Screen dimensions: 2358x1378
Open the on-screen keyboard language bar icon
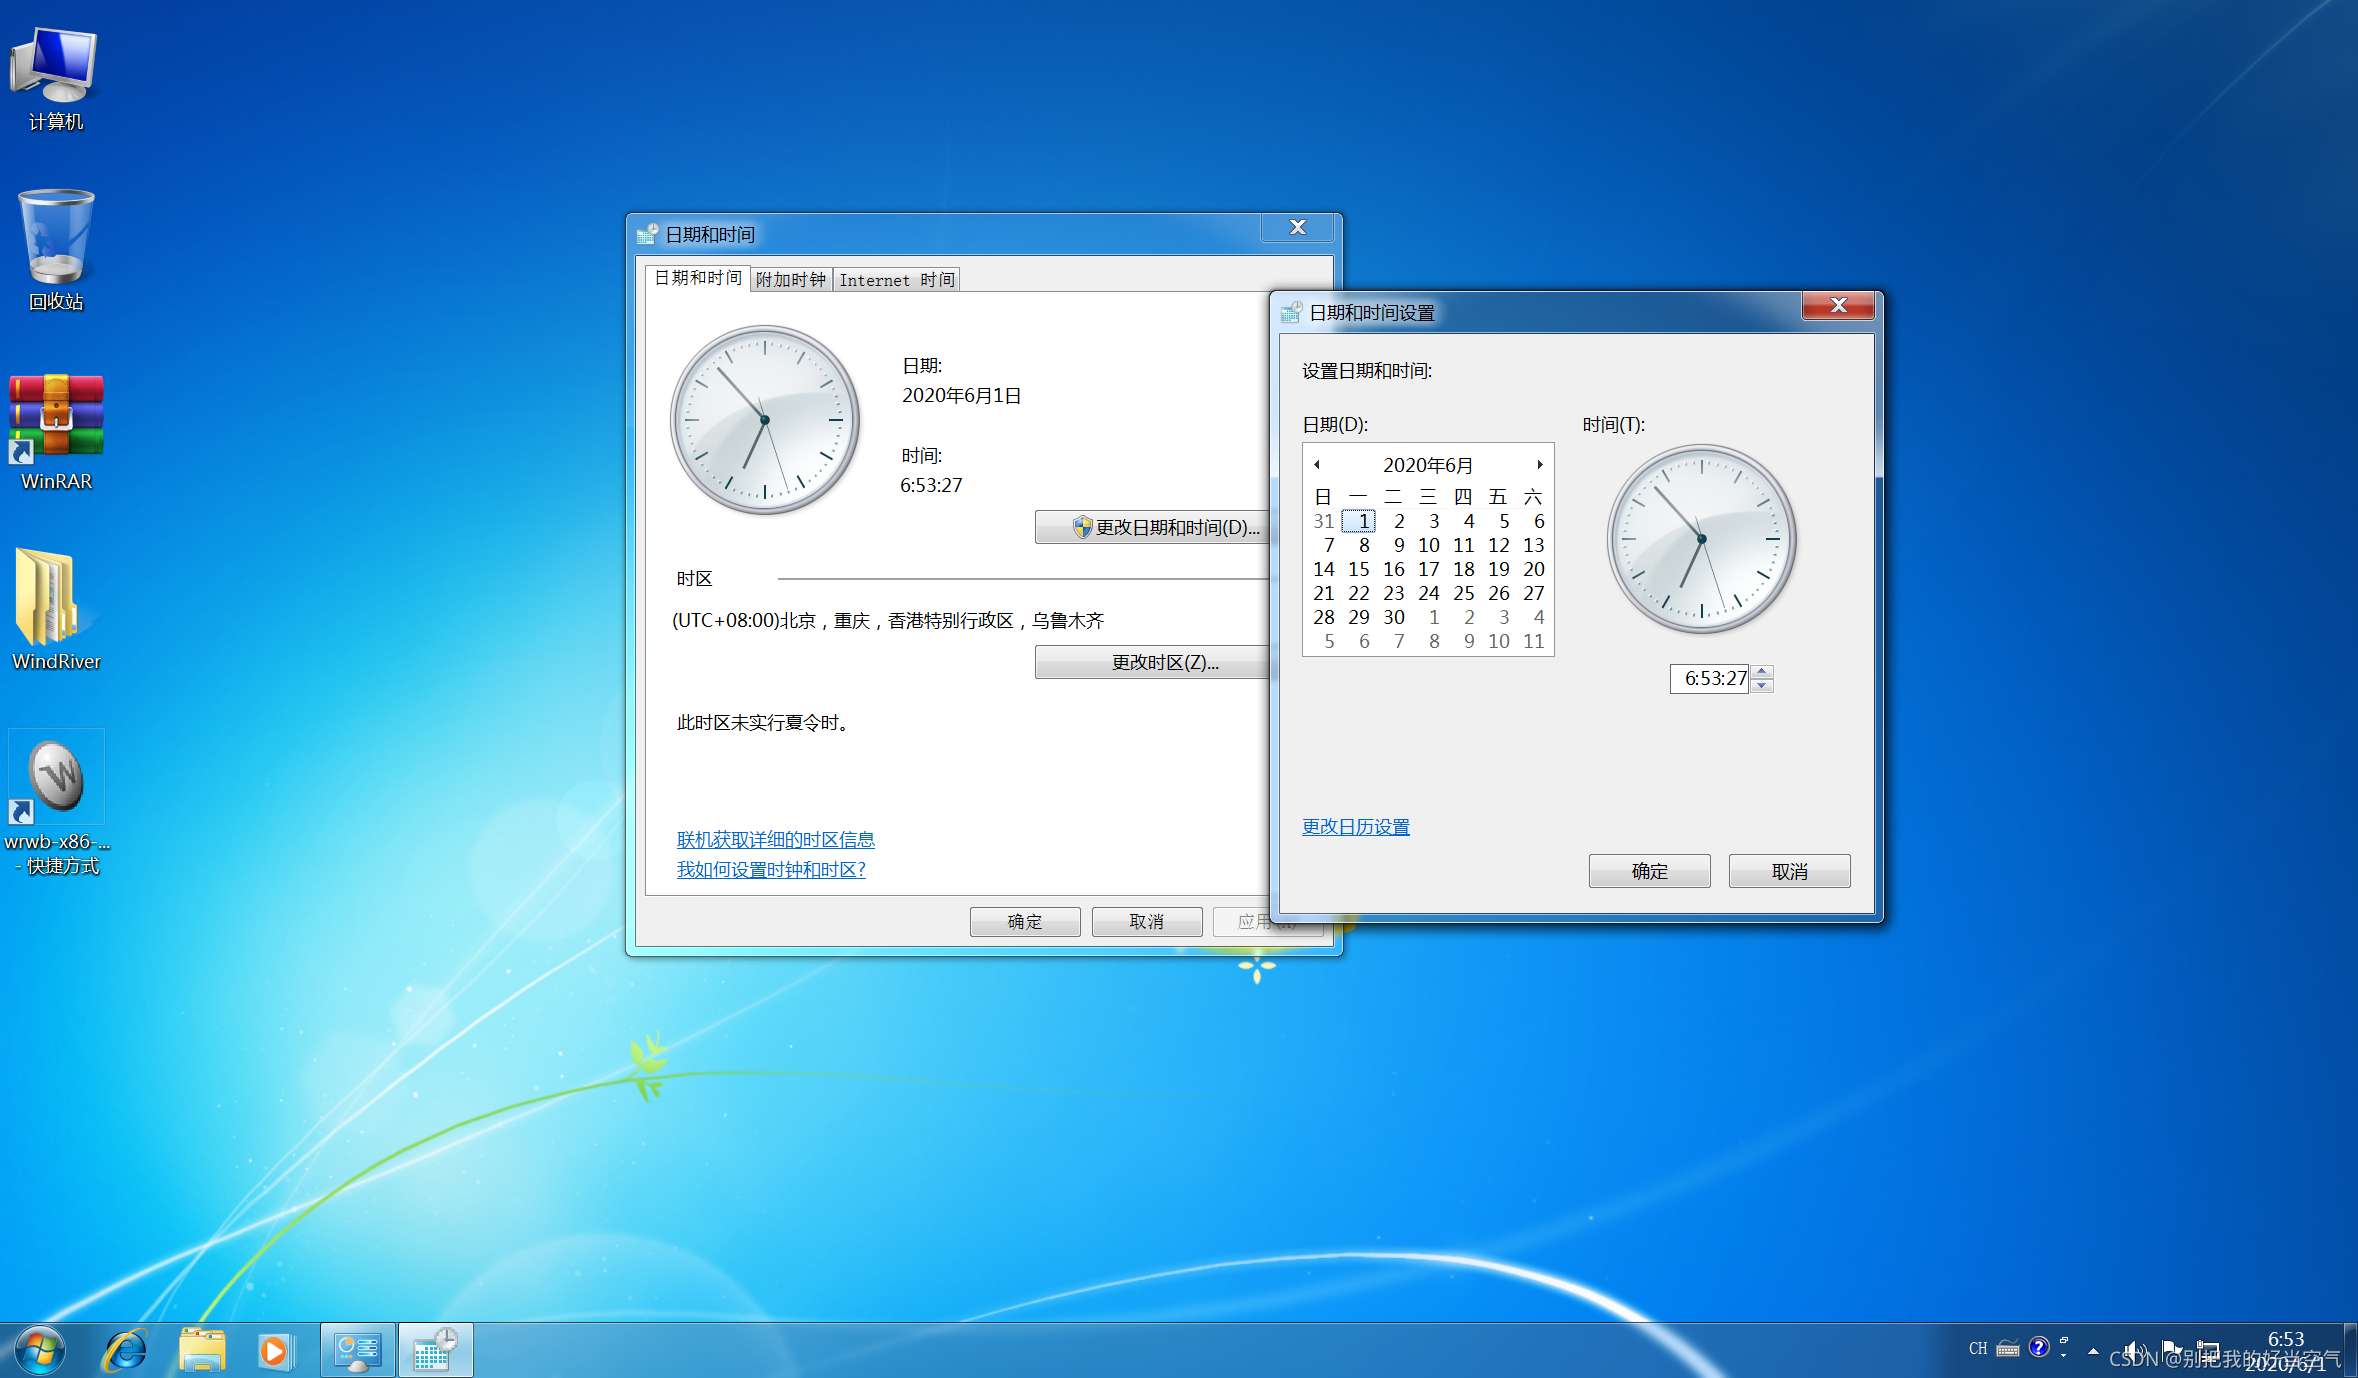pos(2007,1348)
